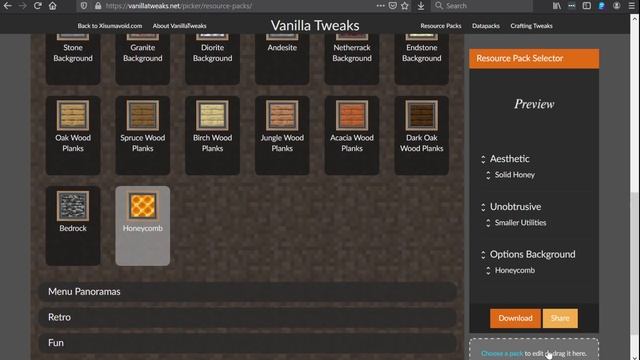Reload the page with refresh icon
Image resolution: width=640 pixels, height=360 pixels.
click(x=38, y=6)
